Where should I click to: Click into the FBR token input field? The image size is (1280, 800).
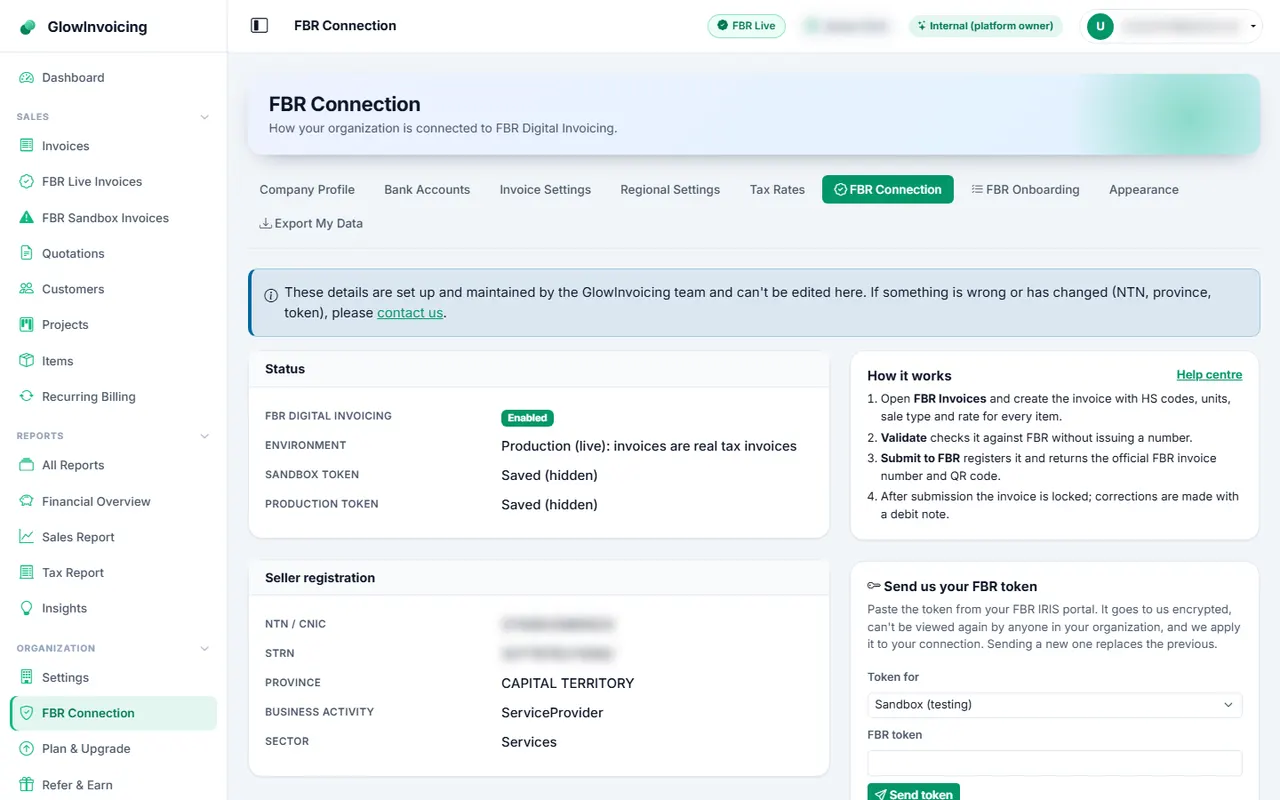[1055, 763]
